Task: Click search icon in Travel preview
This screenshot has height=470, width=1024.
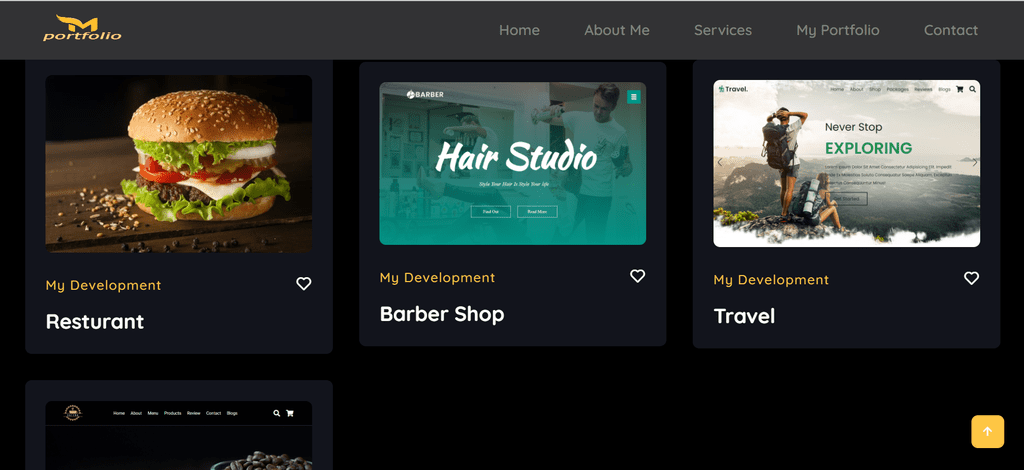Action: (972, 89)
